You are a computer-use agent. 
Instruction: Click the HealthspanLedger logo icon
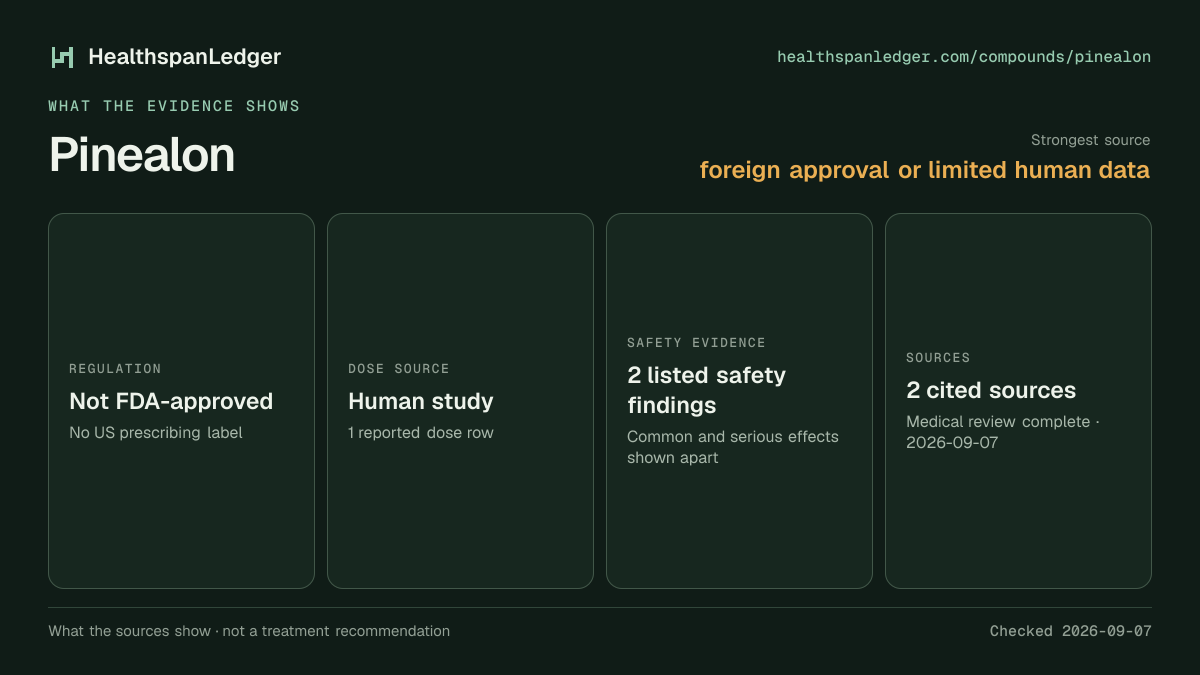click(63, 57)
